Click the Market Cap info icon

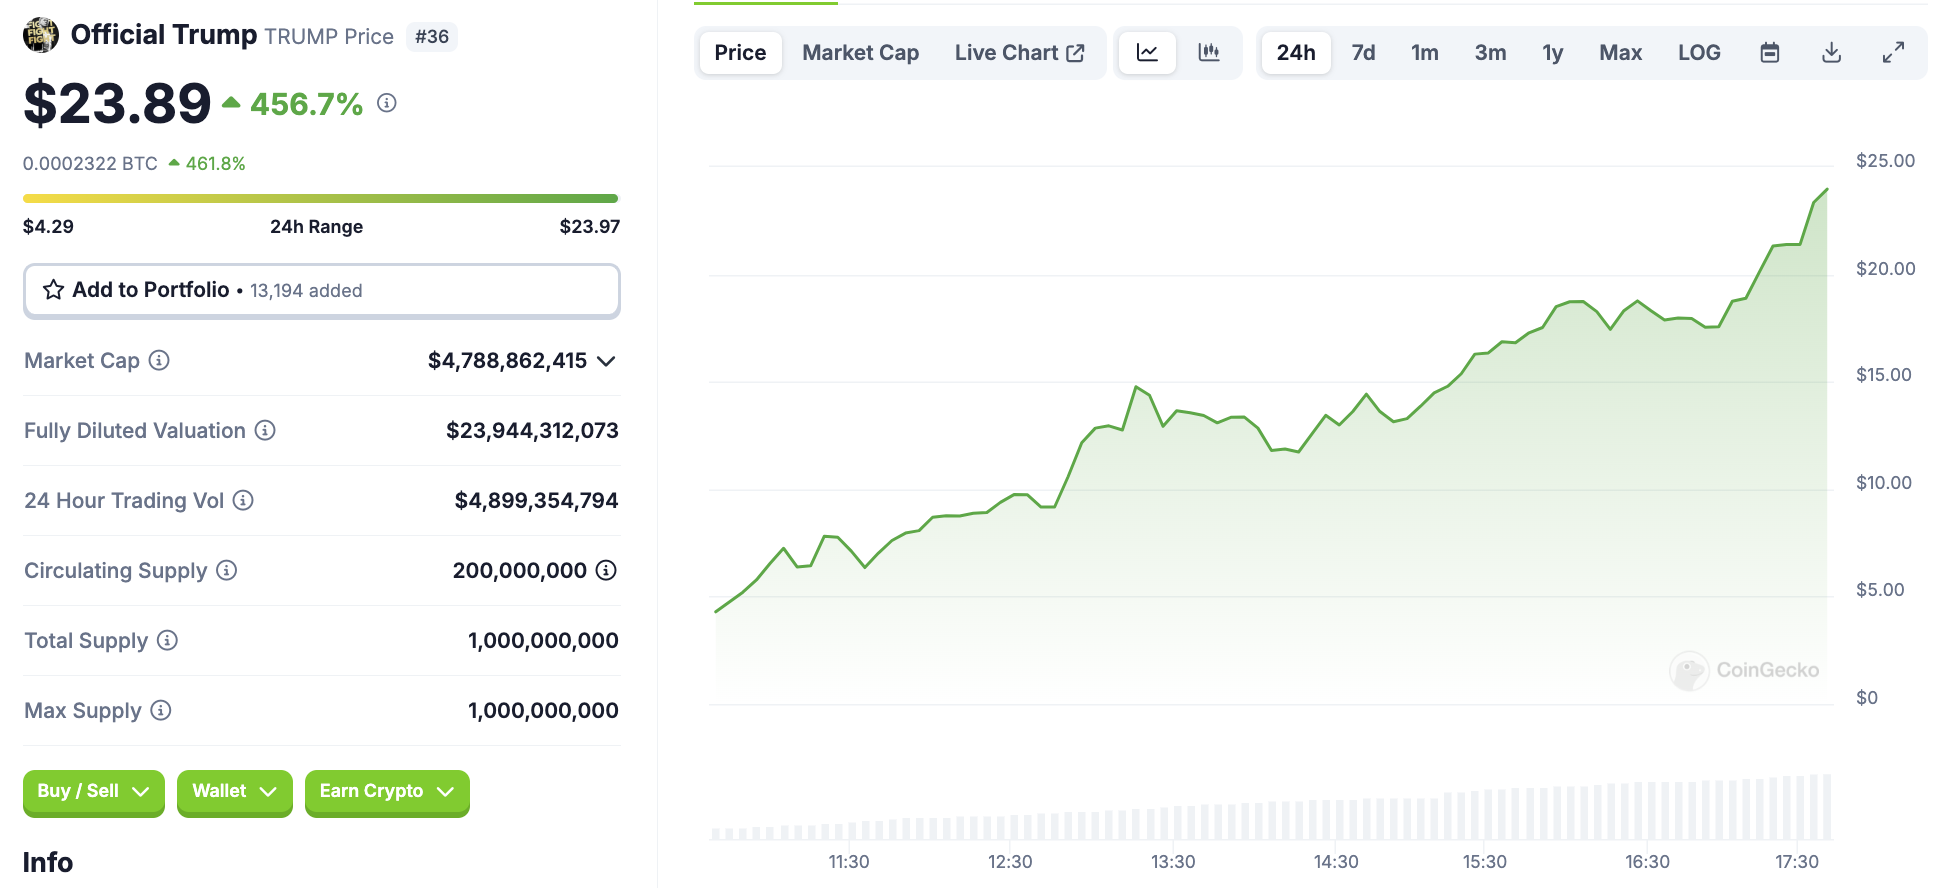(x=159, y=360)
